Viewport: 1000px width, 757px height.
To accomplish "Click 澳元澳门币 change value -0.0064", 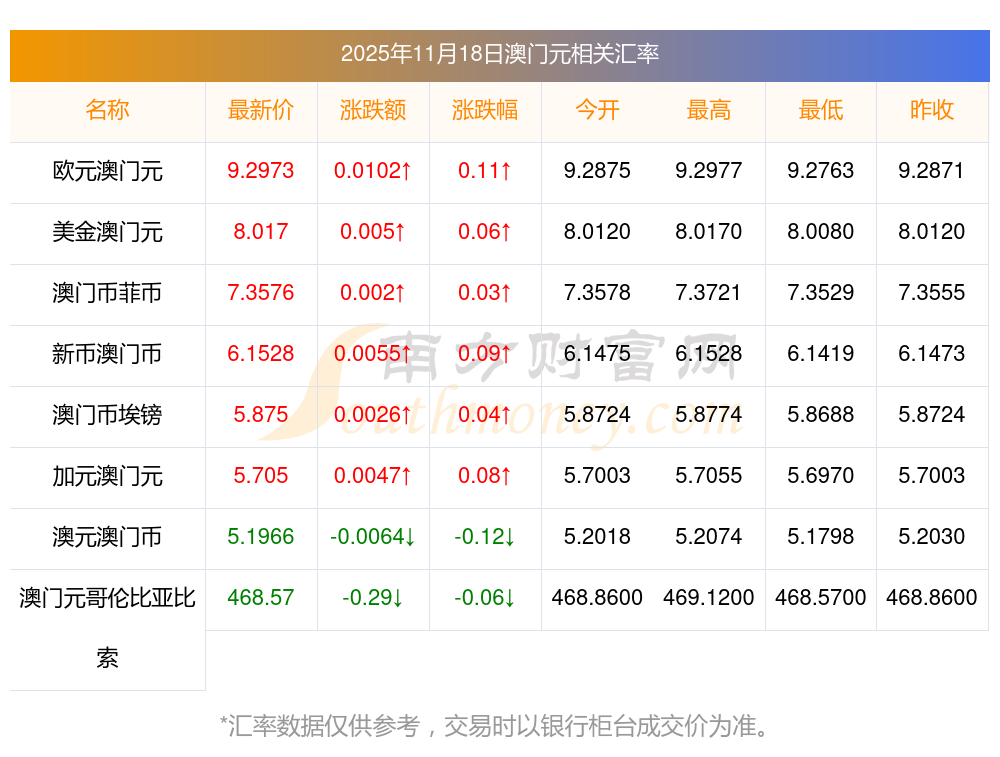I will [x=373, y=537].
